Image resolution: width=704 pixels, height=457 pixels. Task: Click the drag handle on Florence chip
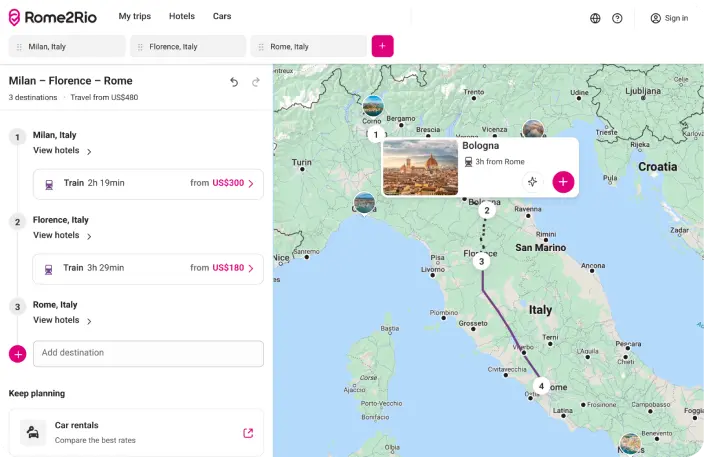point(140,47)
